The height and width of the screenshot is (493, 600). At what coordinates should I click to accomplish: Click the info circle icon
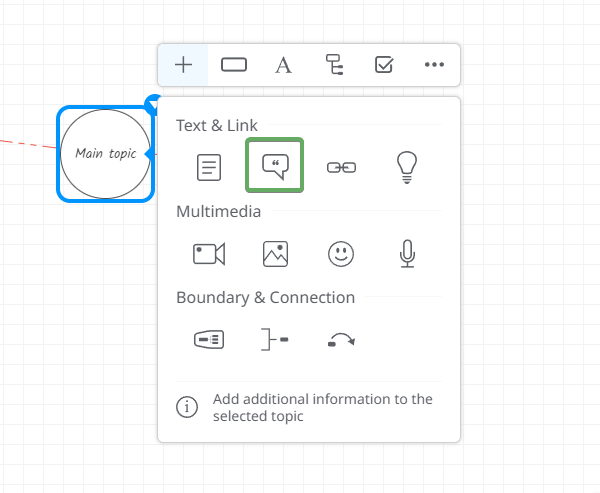coord(187,407)
